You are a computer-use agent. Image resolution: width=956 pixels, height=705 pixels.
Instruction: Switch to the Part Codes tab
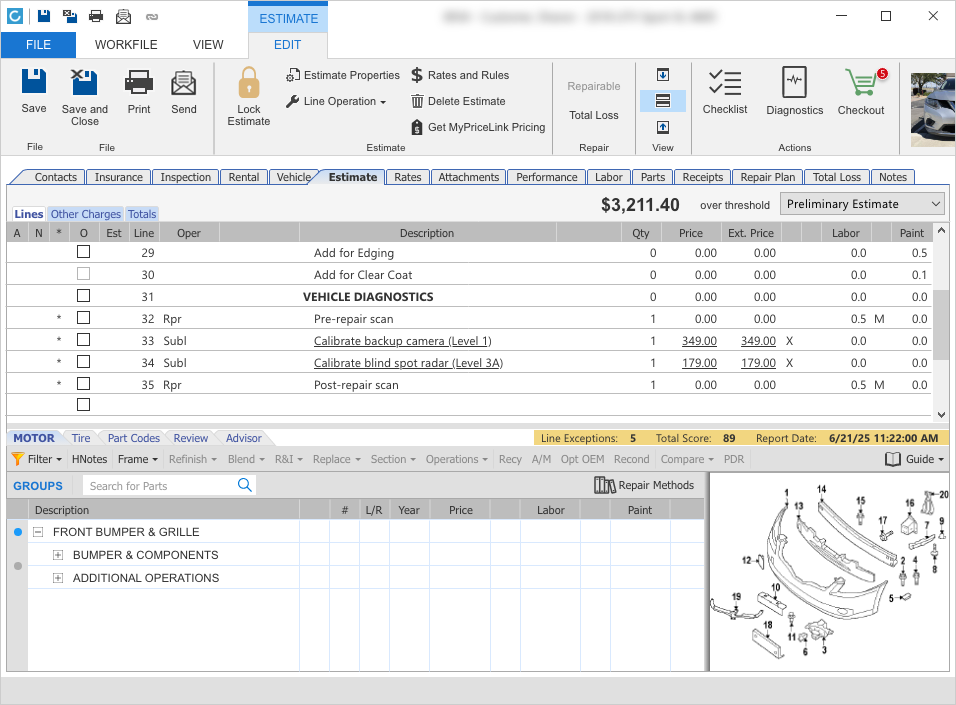tap(134, 438)
